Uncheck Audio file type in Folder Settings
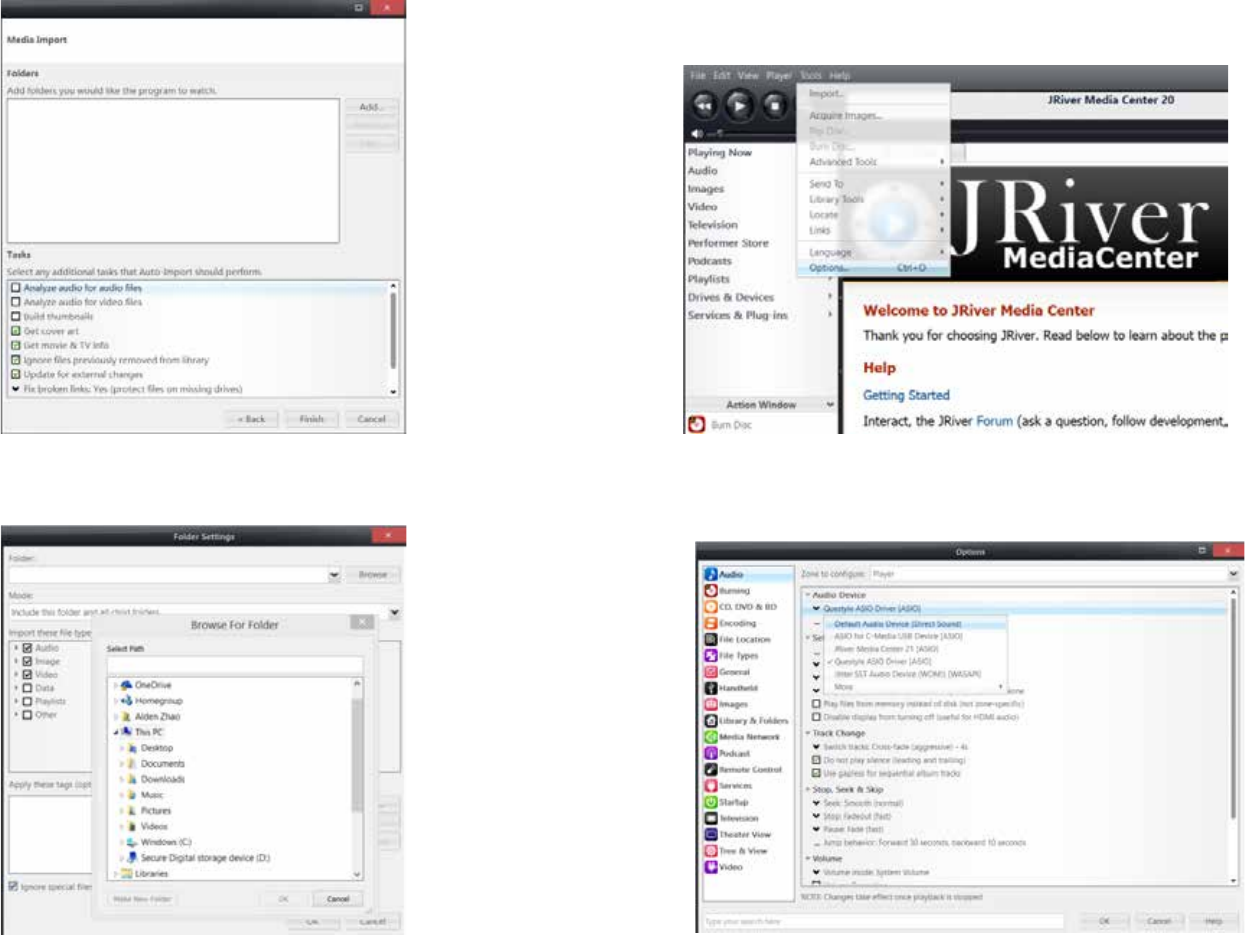The height and width of the screenshot is (935, 1245). (x=27, y=648)
